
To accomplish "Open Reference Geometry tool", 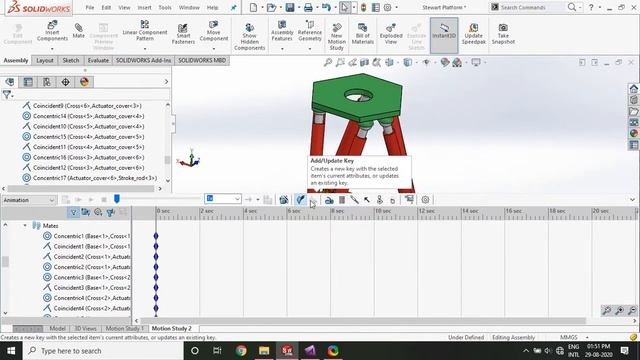I will pyautogui.click(x=309, y=31).
